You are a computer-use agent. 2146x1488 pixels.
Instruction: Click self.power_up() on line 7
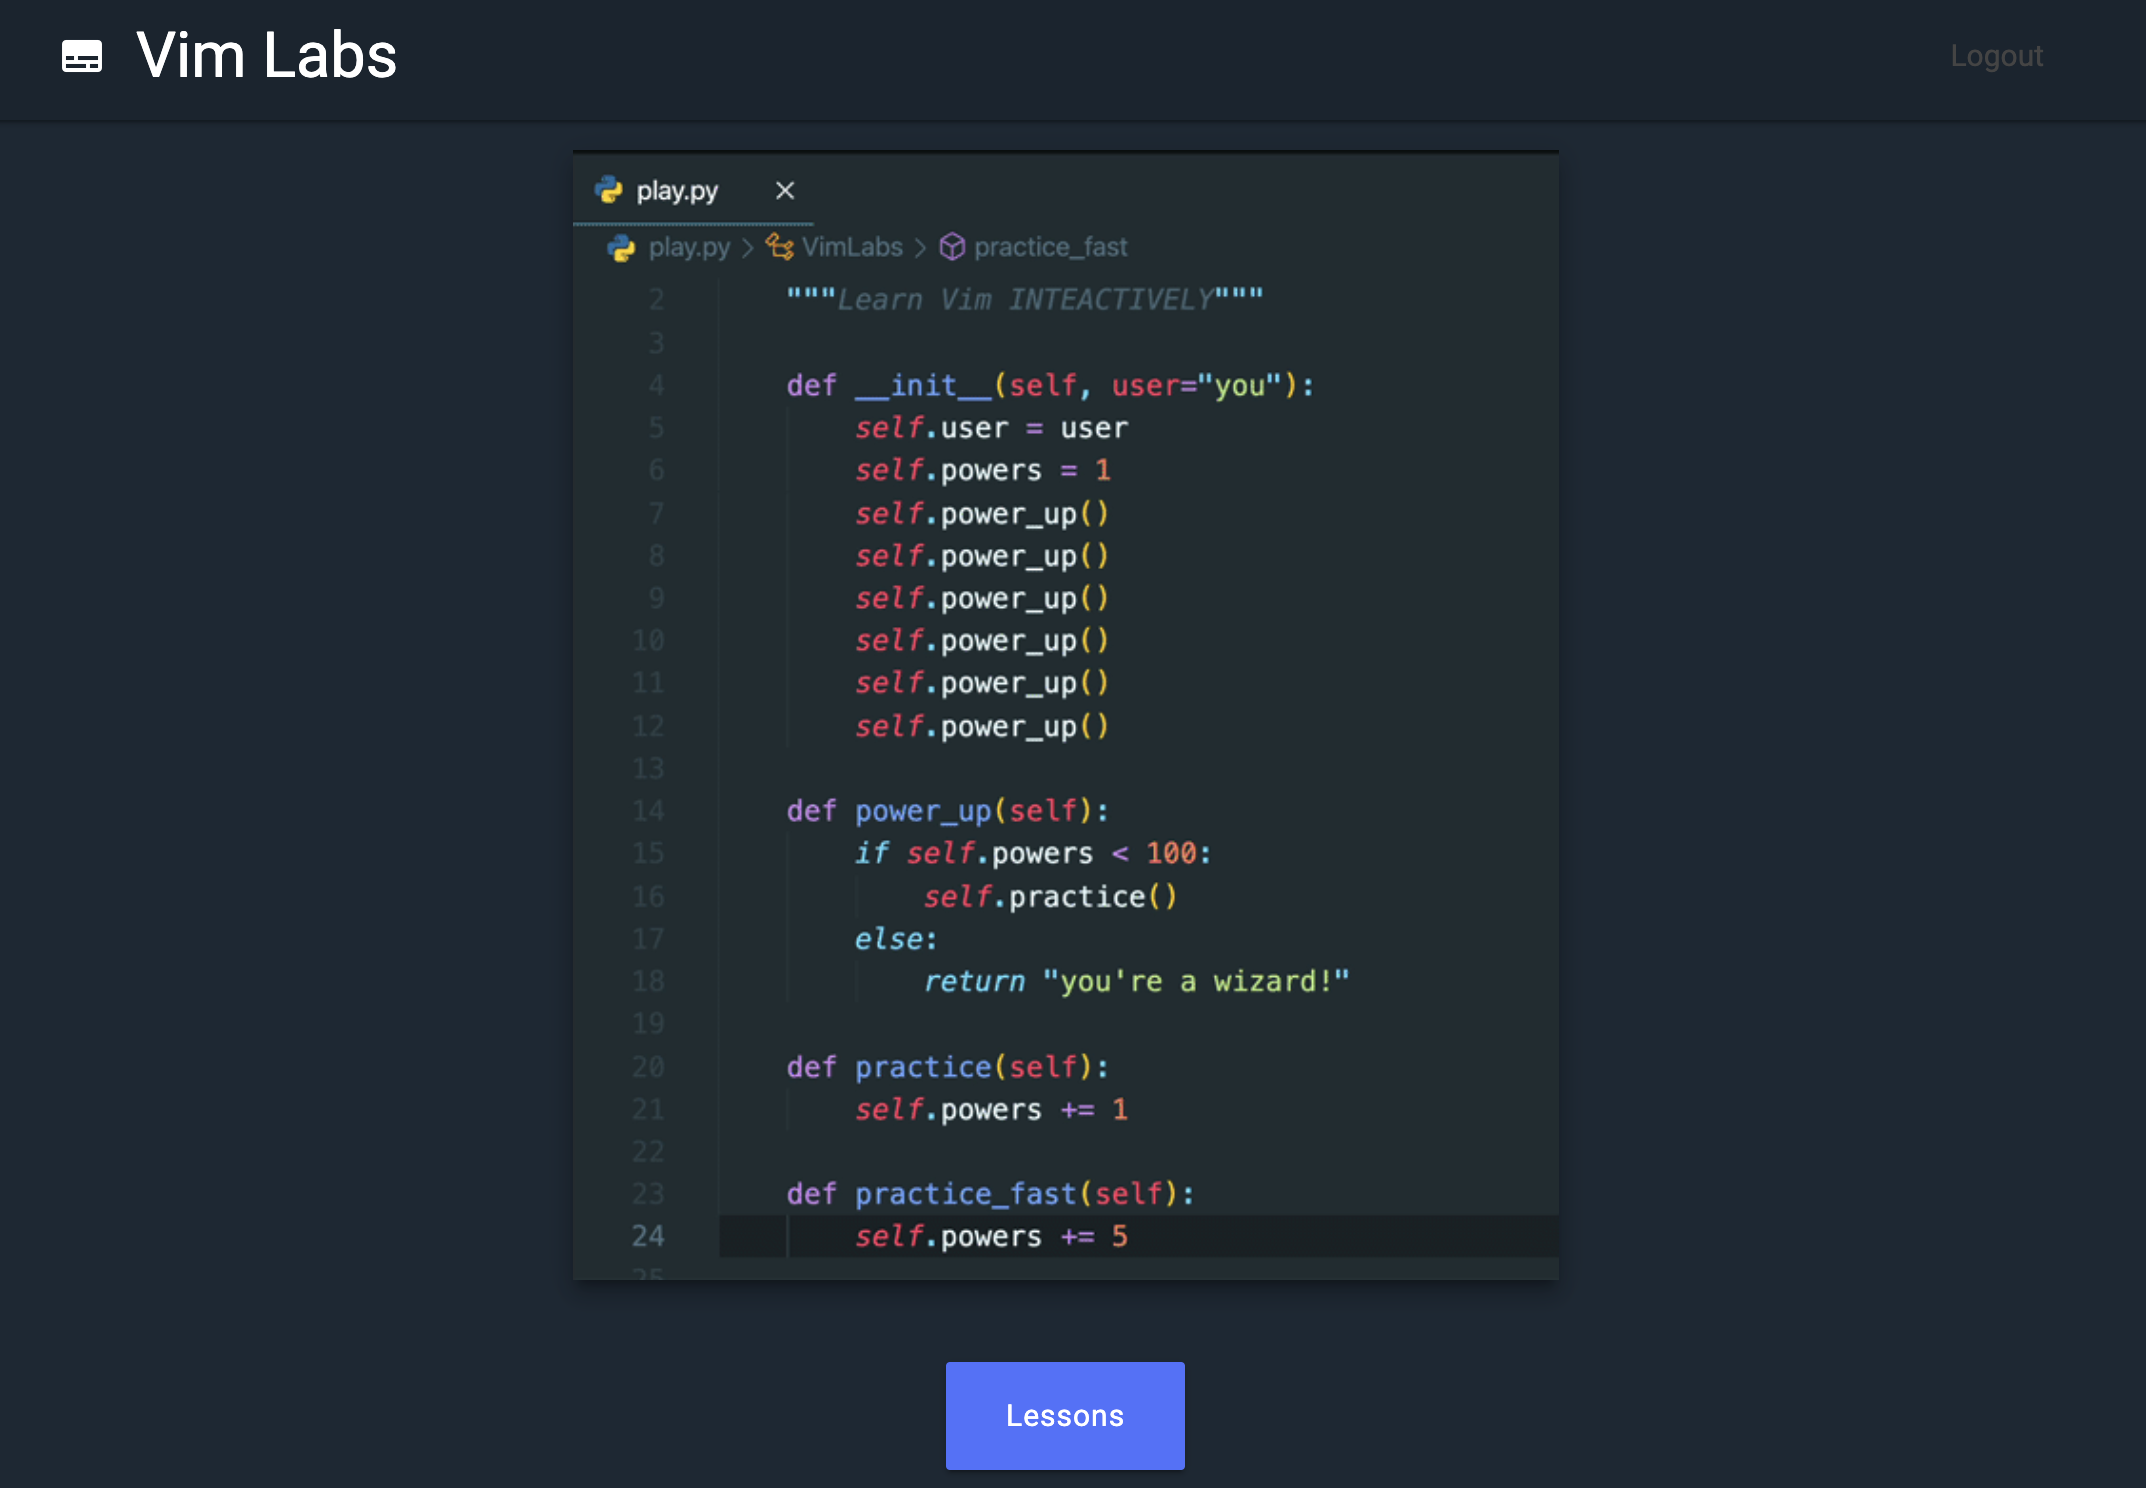(x=982, y=513)
